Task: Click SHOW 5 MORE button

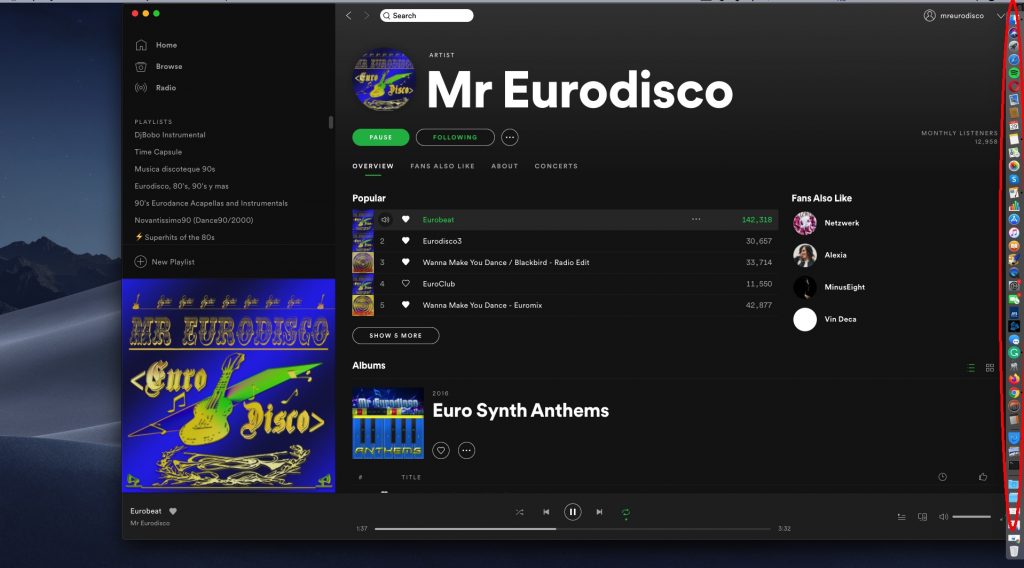Action: [x=396, y=336]
